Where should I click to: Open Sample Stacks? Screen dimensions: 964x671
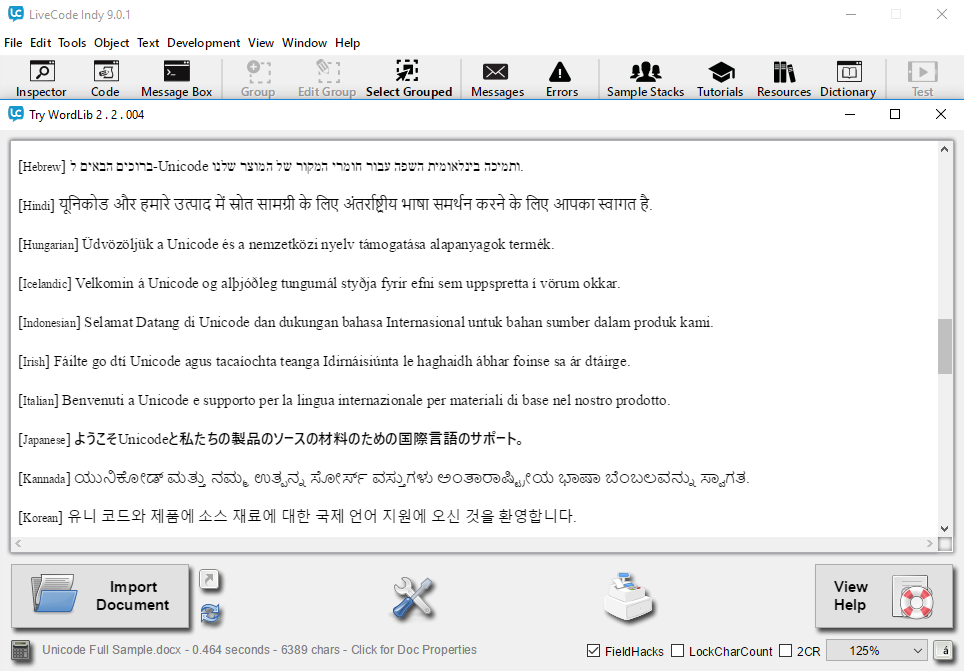645,79
